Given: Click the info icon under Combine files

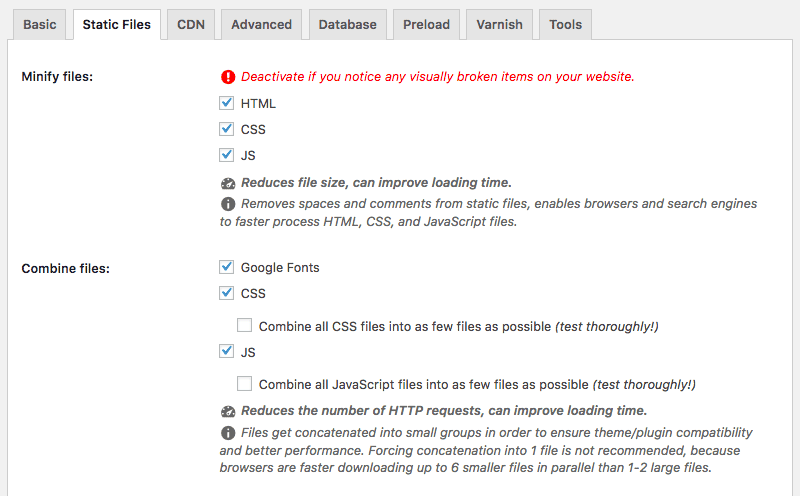Looking at the screenshot, I should (228, 433).
